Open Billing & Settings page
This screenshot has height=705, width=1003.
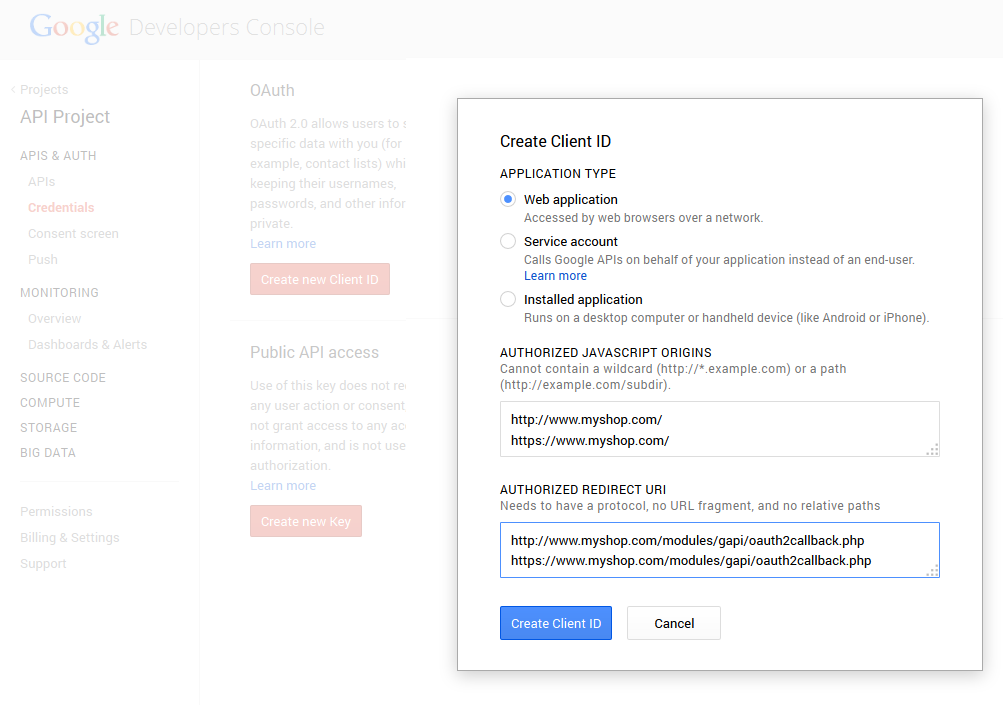(69, 538)
